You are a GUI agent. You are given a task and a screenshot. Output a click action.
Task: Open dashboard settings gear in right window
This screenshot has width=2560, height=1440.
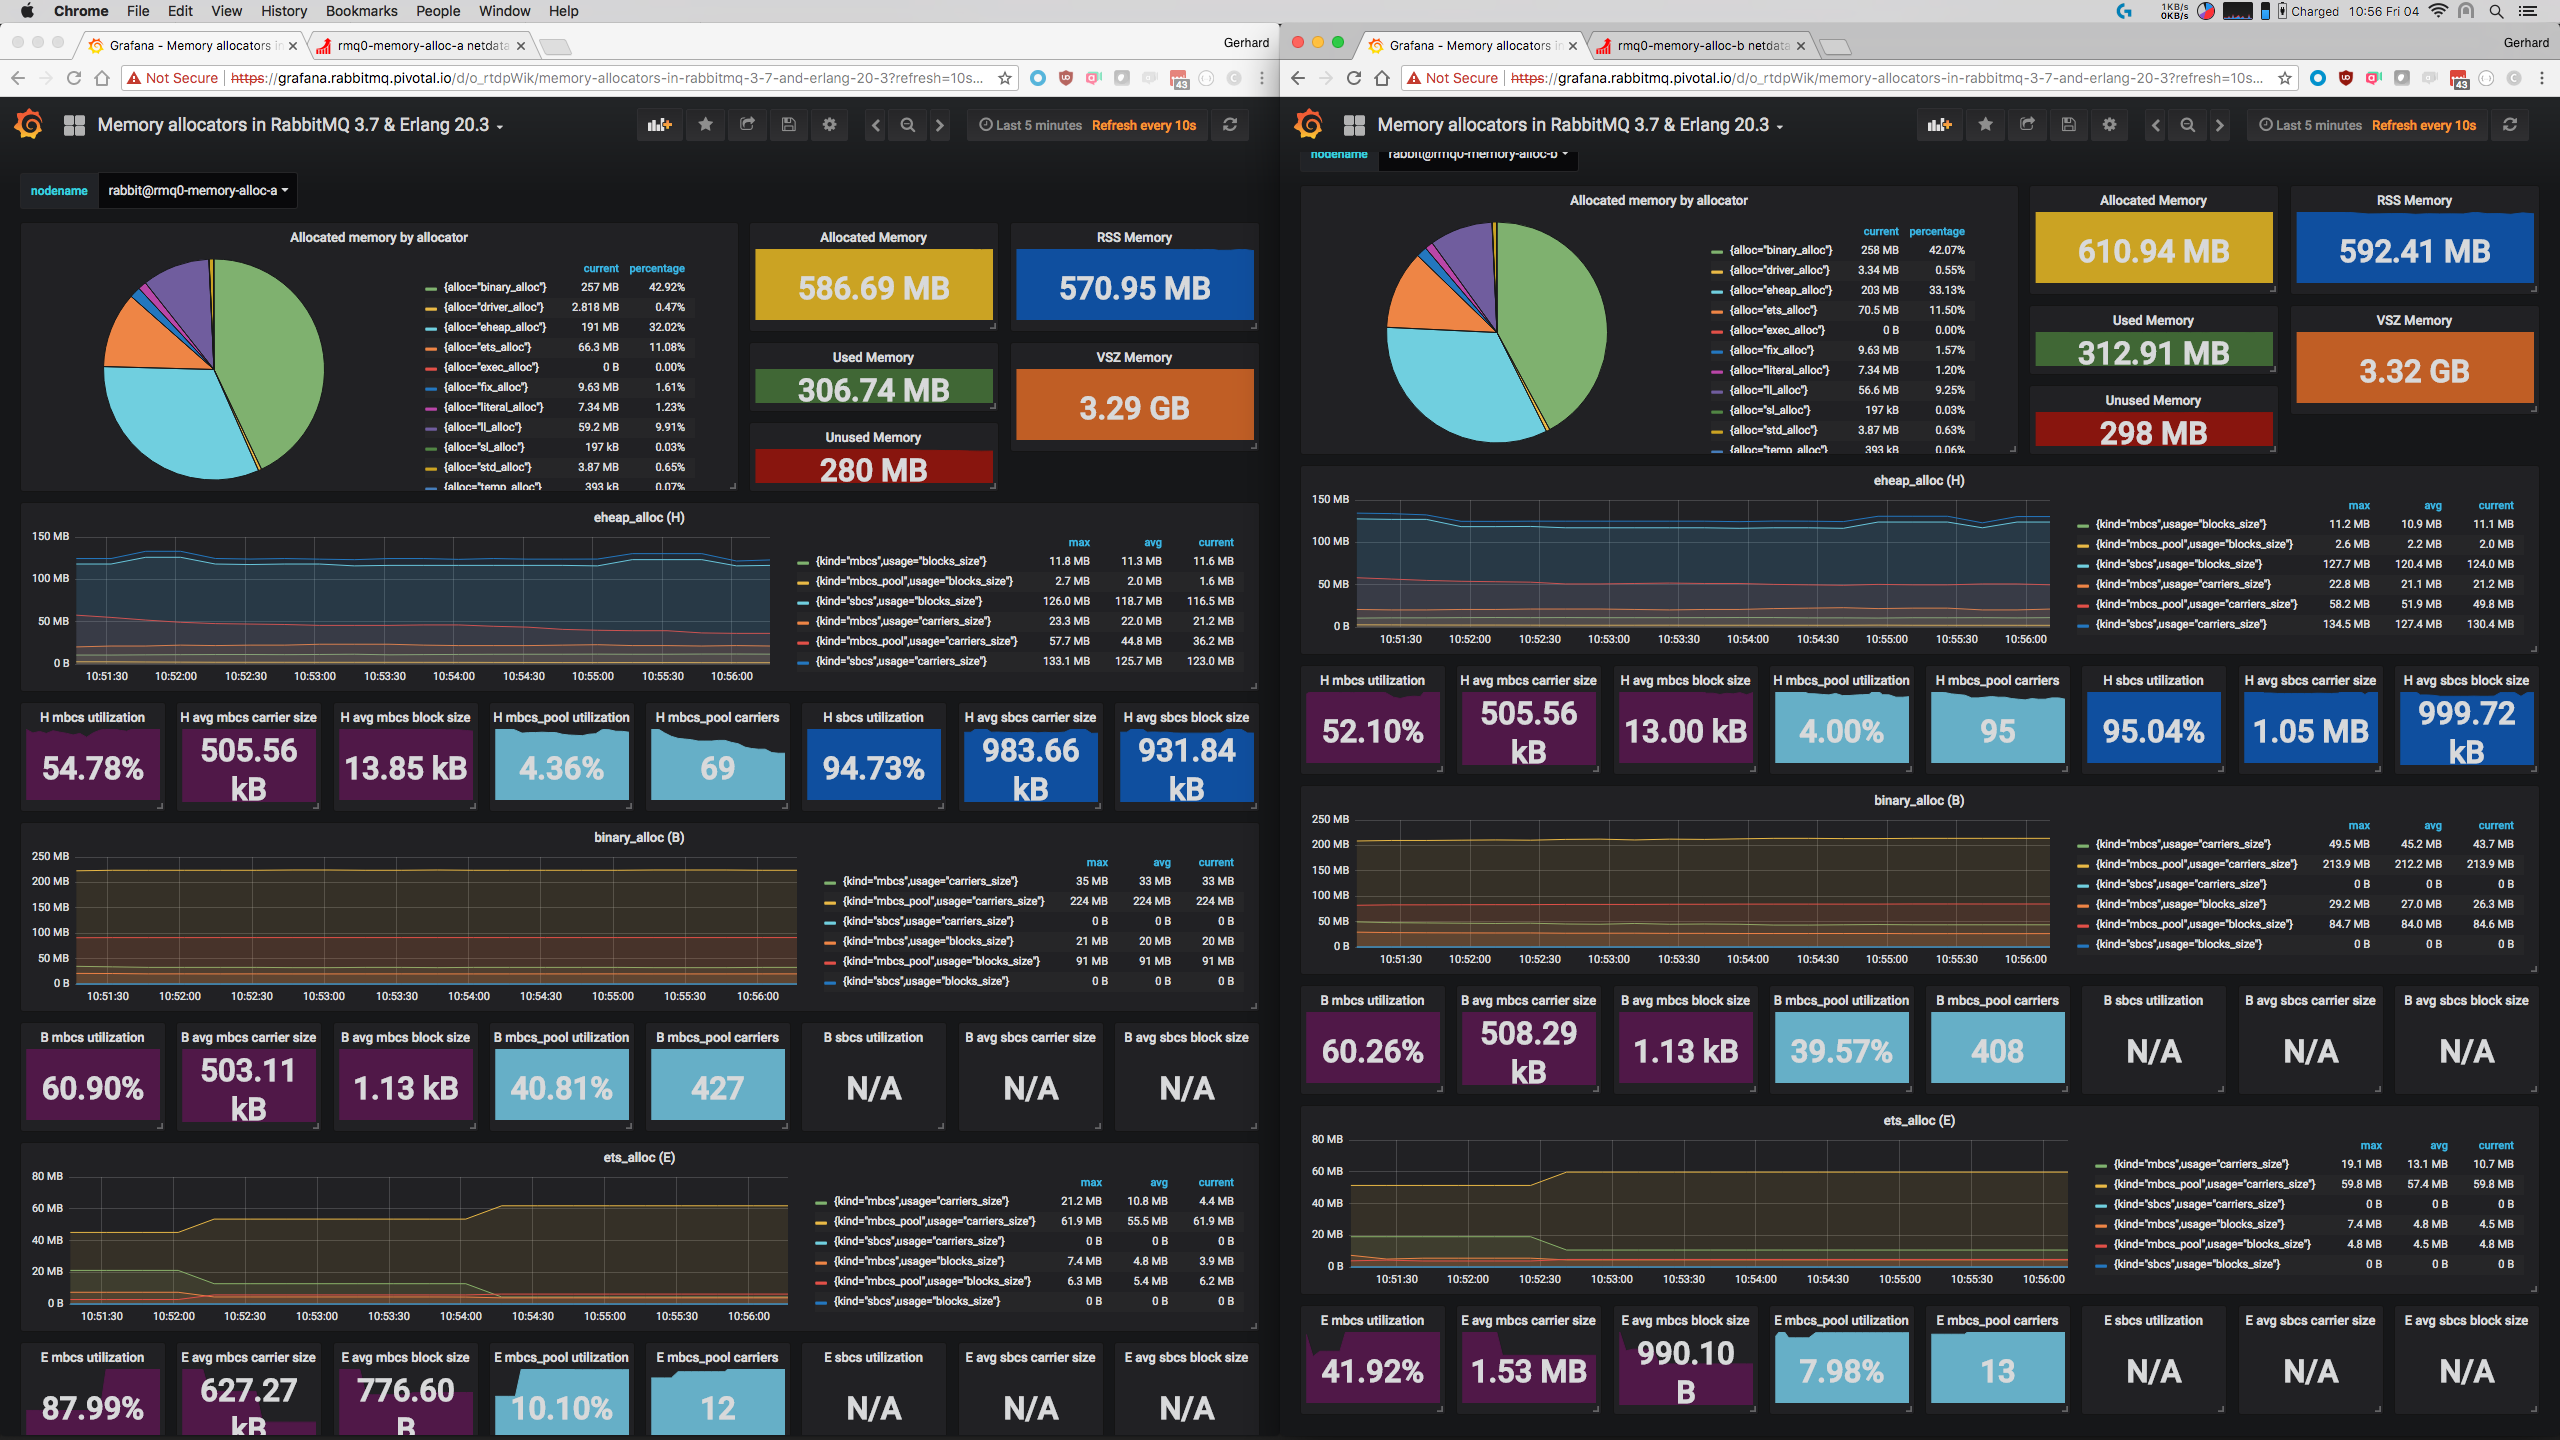(x=2109, y=125)
